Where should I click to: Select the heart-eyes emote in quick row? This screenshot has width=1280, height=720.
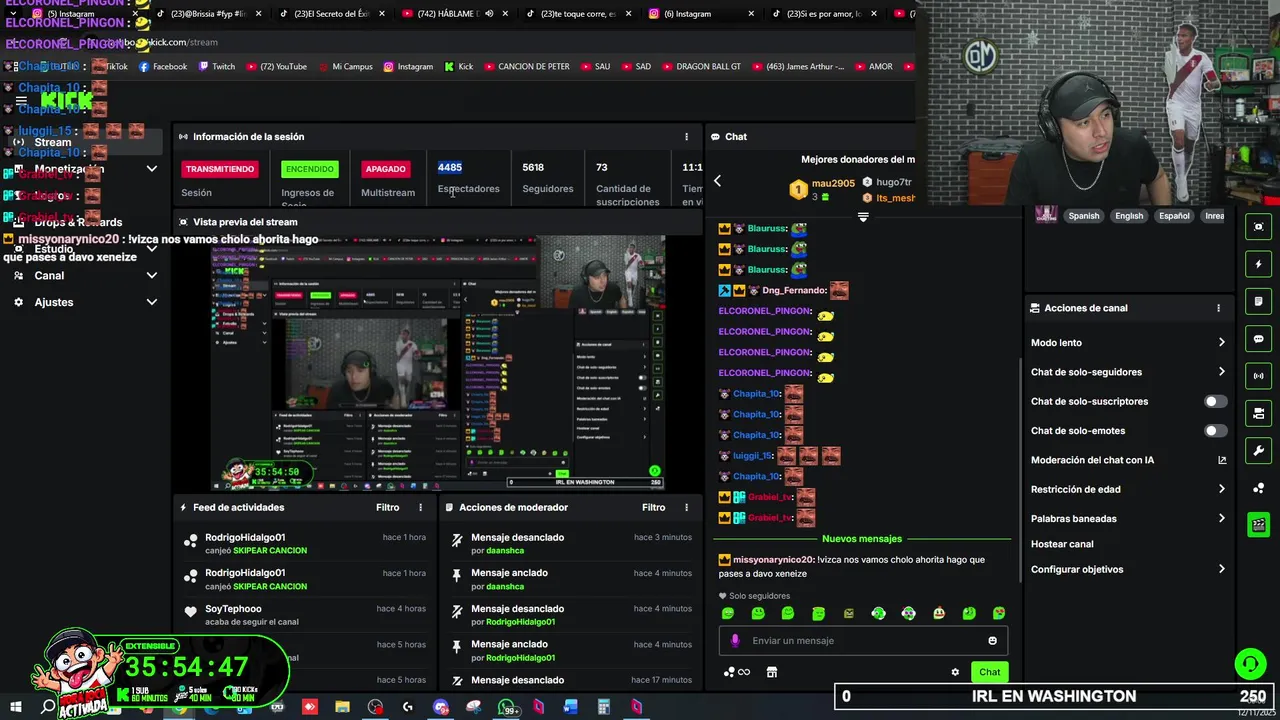tap(999, 613)
